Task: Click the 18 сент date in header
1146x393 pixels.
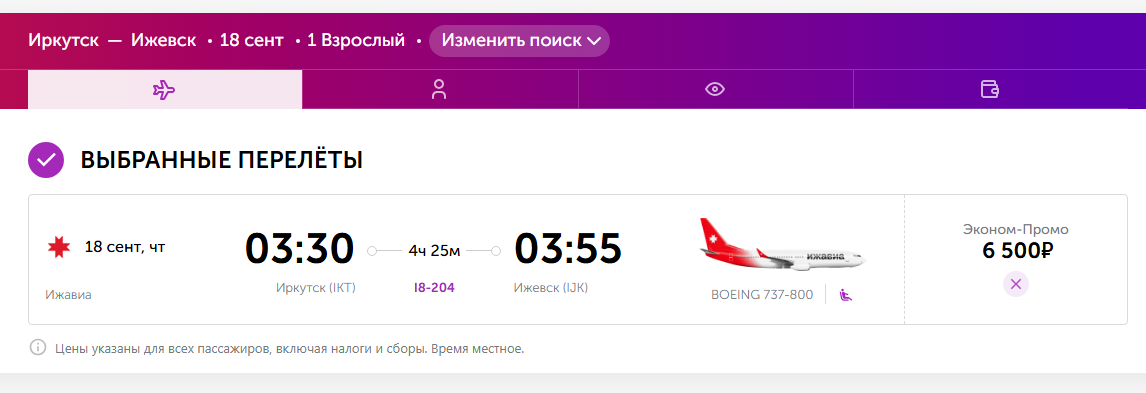Action: point(251,40)
